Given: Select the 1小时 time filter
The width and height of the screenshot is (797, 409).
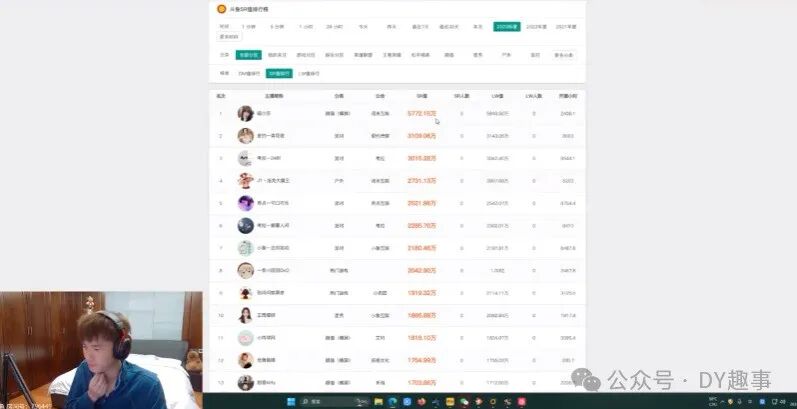Looking at the screenshot, I should pyautogui.click(x=305, y=26).
